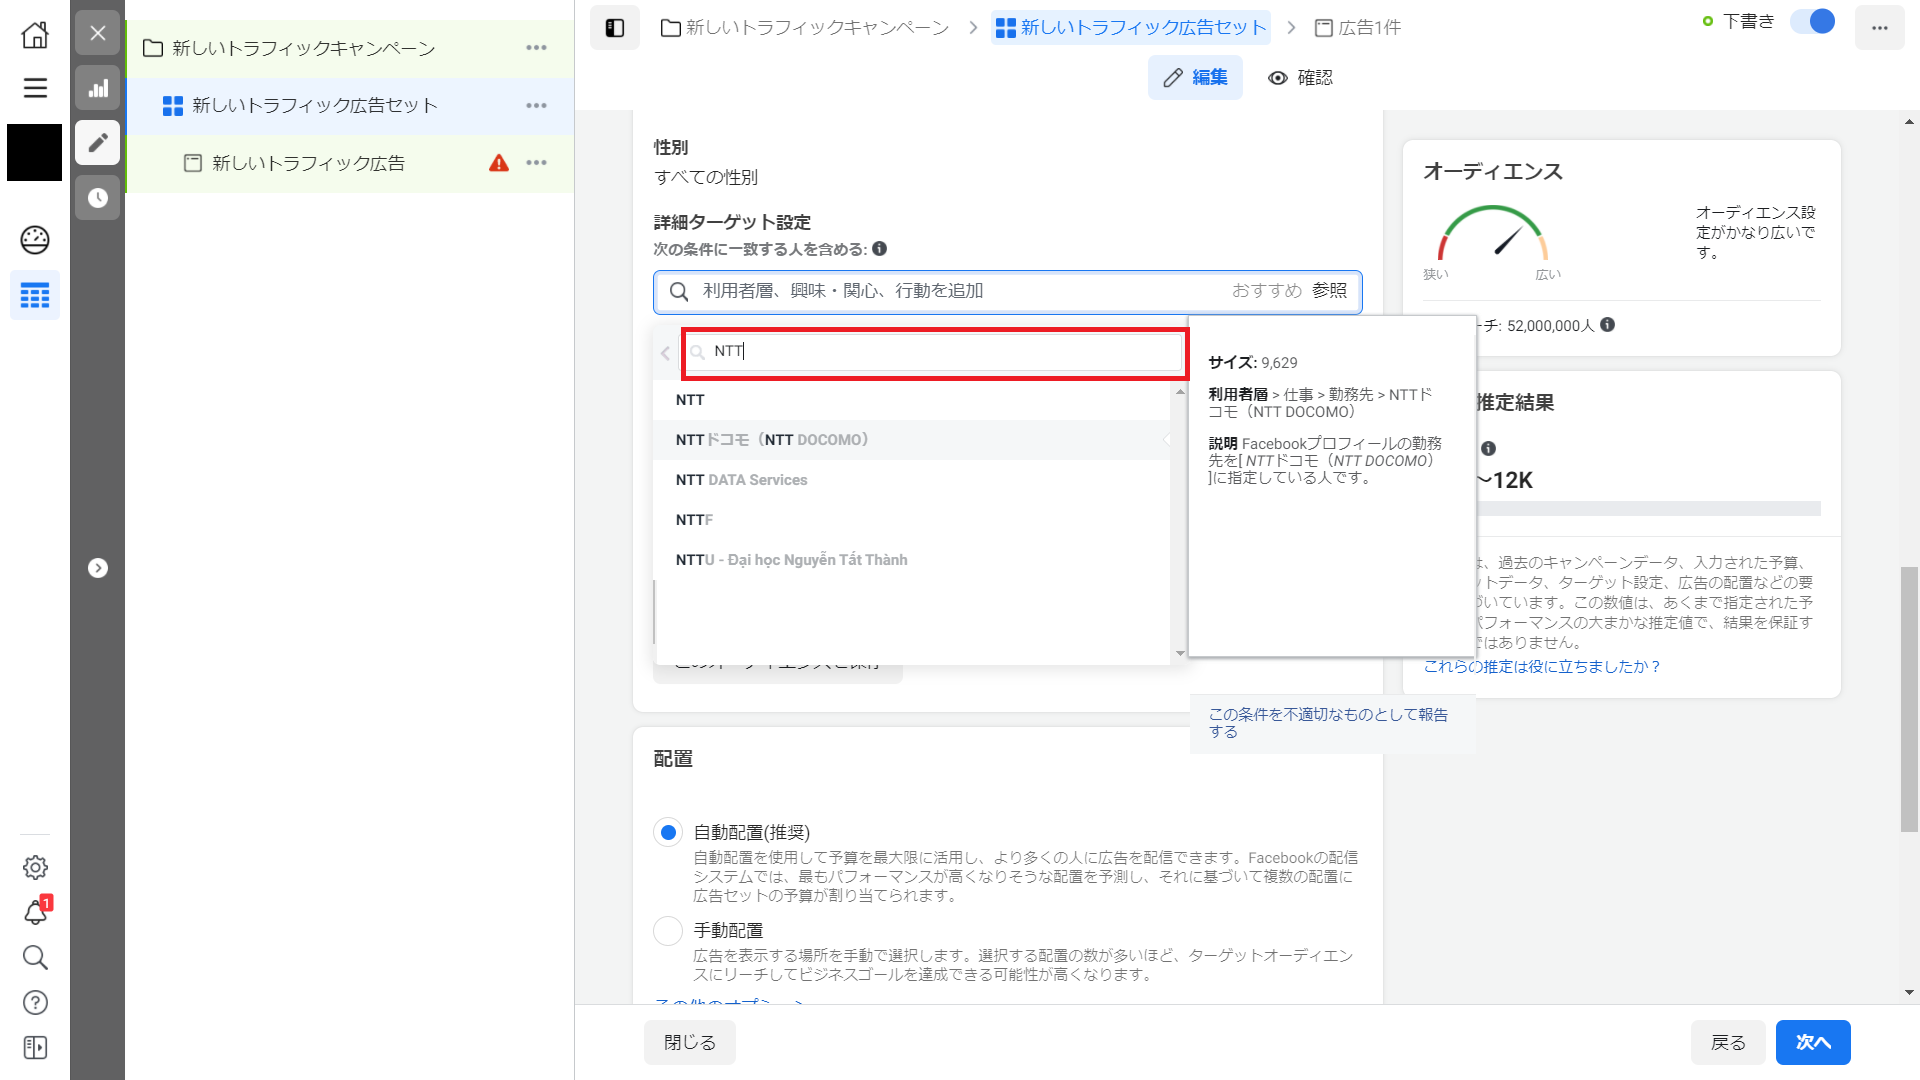
Task: Click info icon in the 推定結果 panel
Action: 1488,449
